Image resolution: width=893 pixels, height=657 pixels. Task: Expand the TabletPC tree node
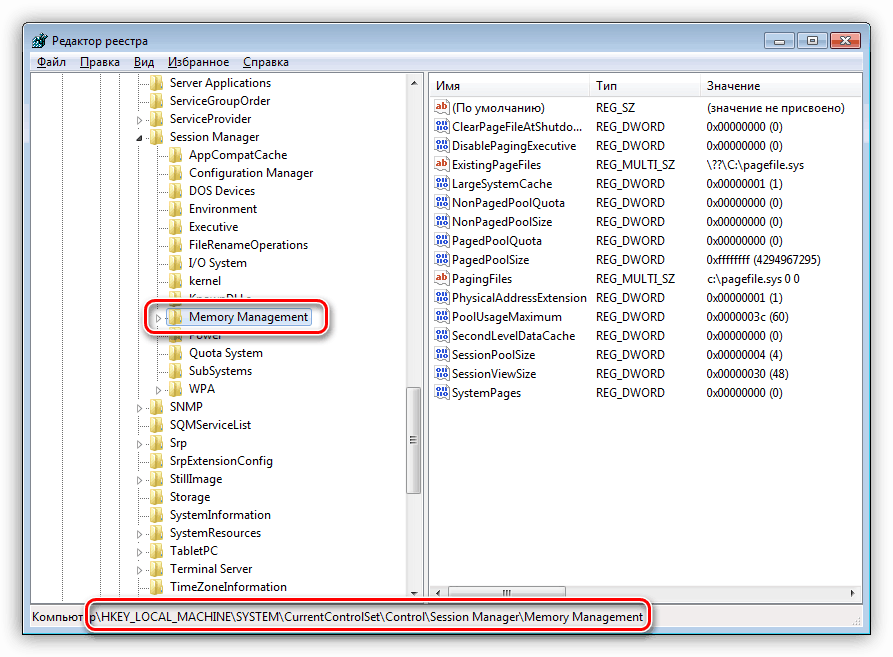[140, 552]
